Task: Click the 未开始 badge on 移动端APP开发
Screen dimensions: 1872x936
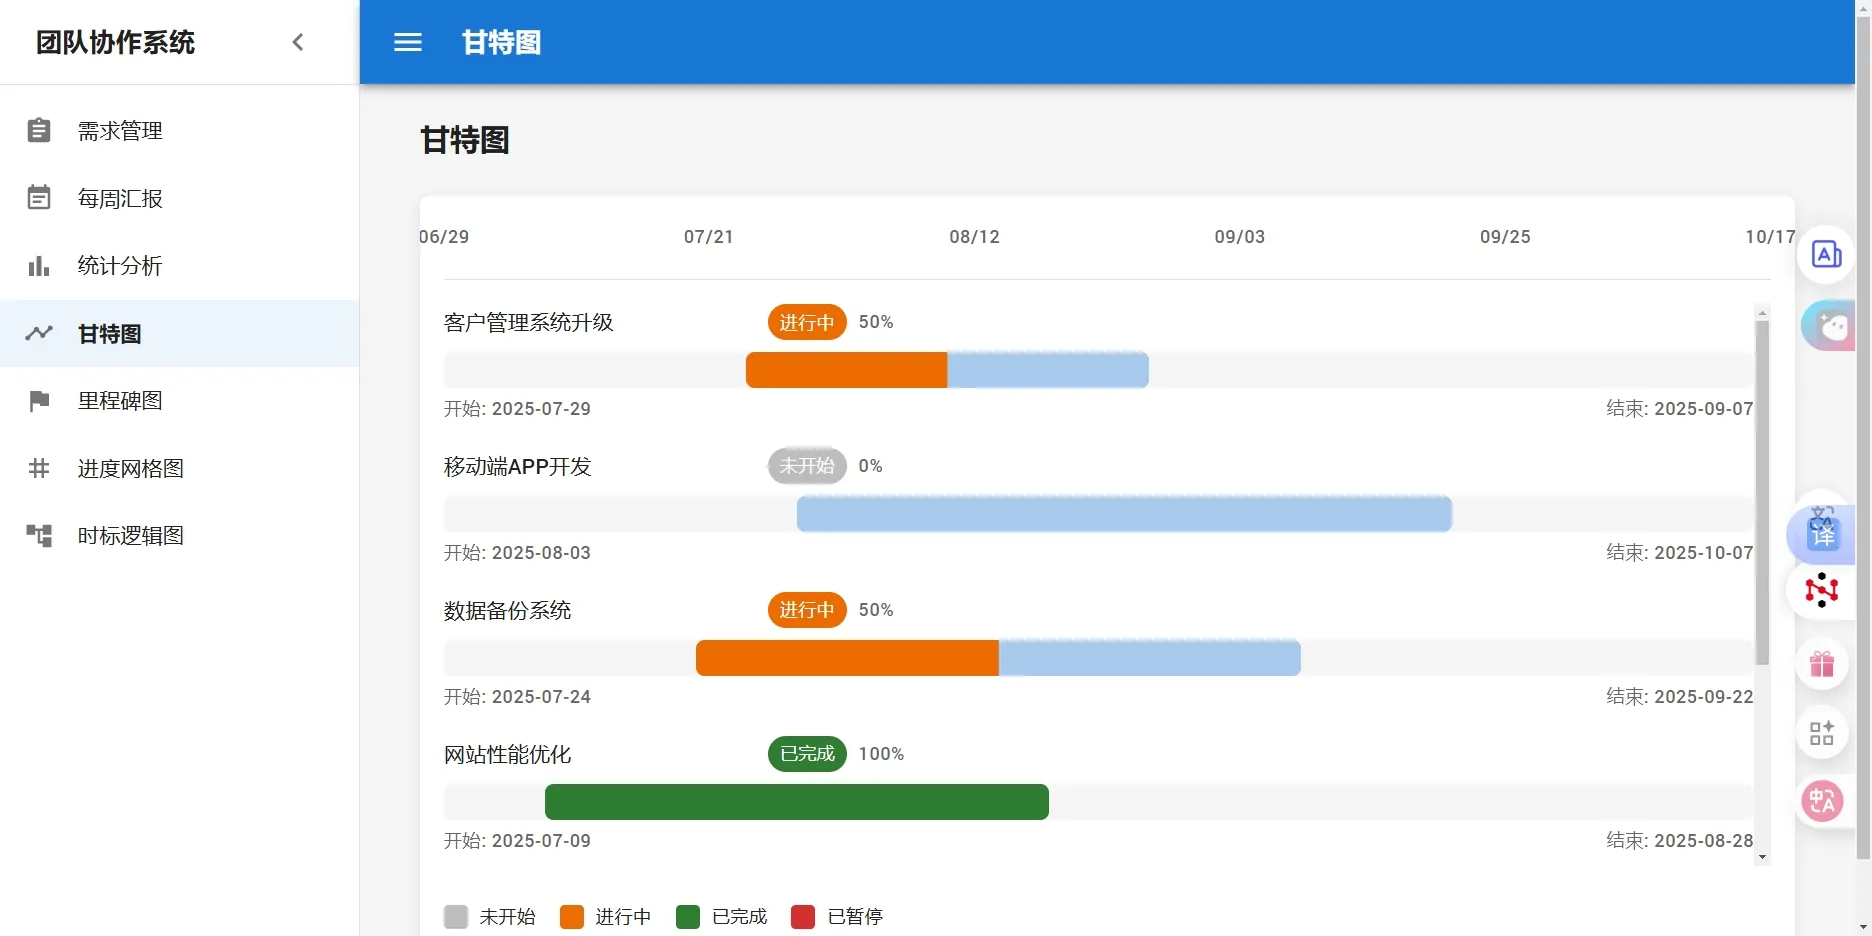Action: [x=806, y=466]
